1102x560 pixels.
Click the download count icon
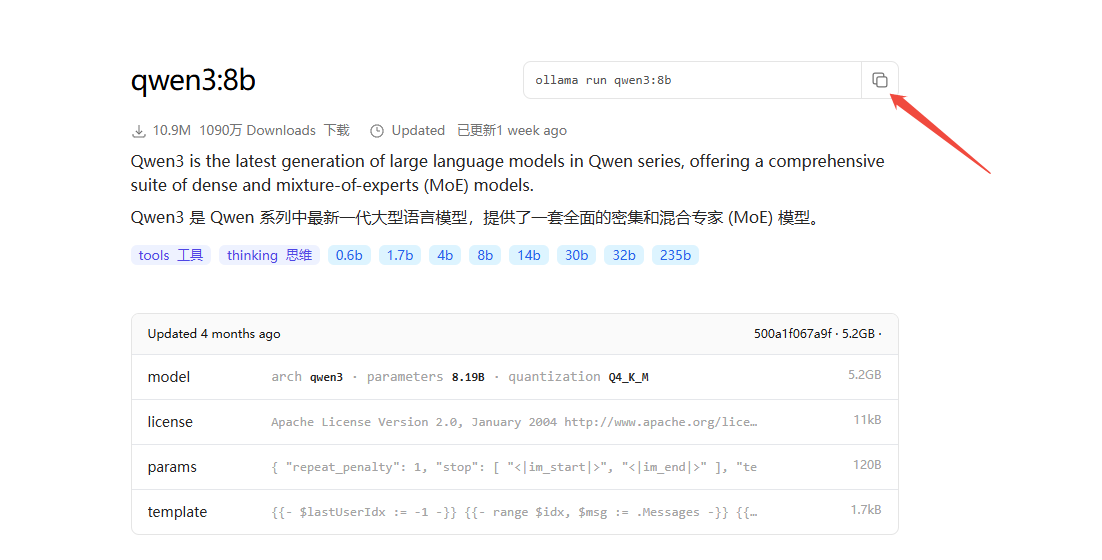139,131
